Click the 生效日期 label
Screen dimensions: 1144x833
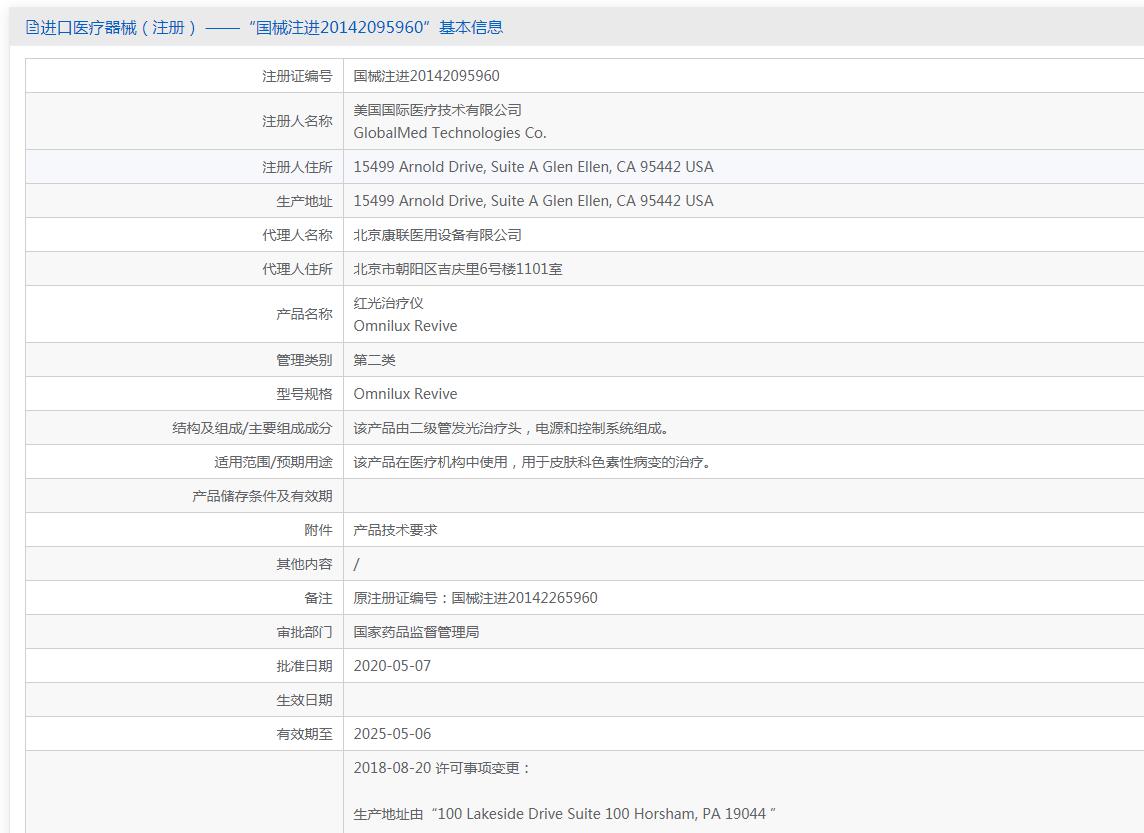304,700
